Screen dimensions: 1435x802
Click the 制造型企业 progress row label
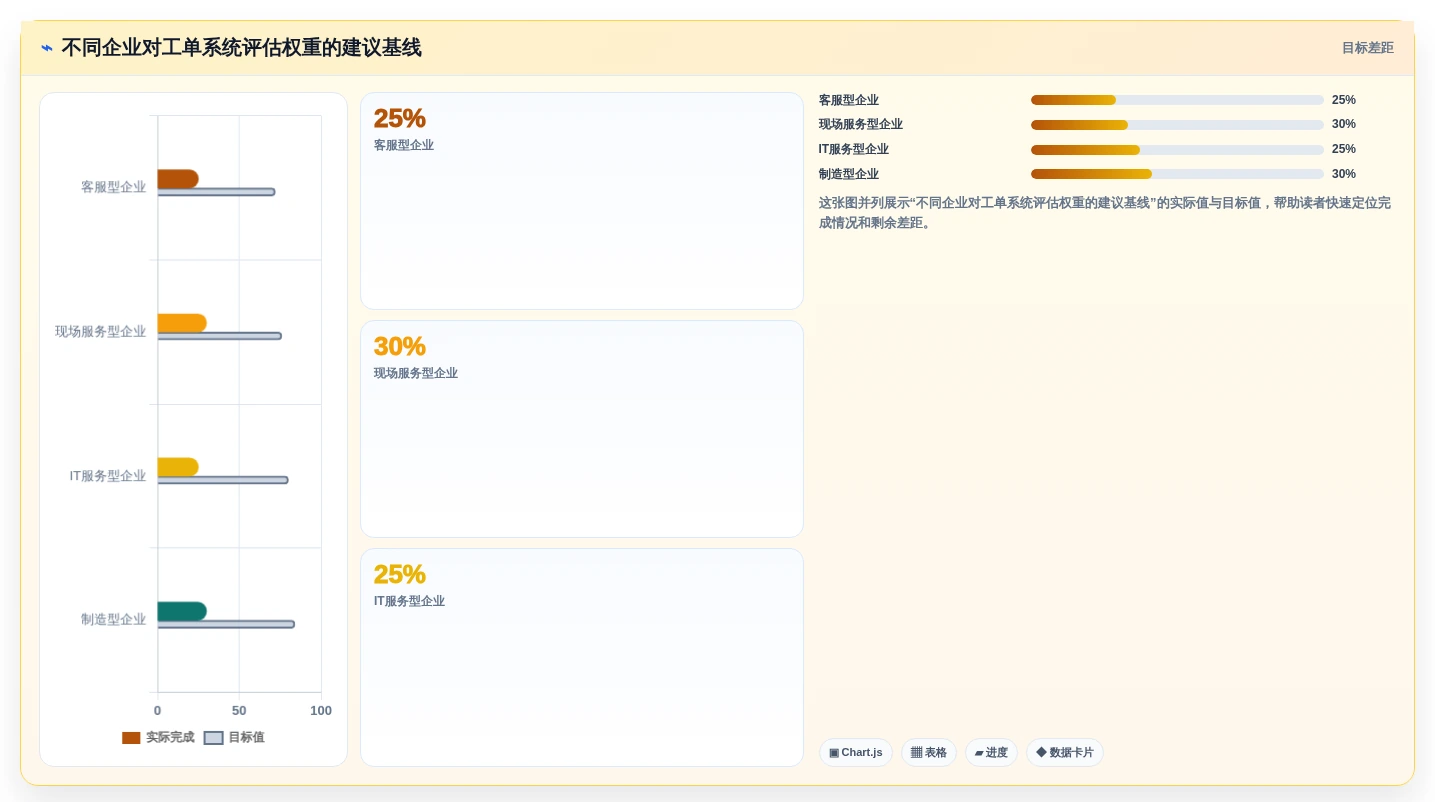pyautogui.click(x=849, y=174)
